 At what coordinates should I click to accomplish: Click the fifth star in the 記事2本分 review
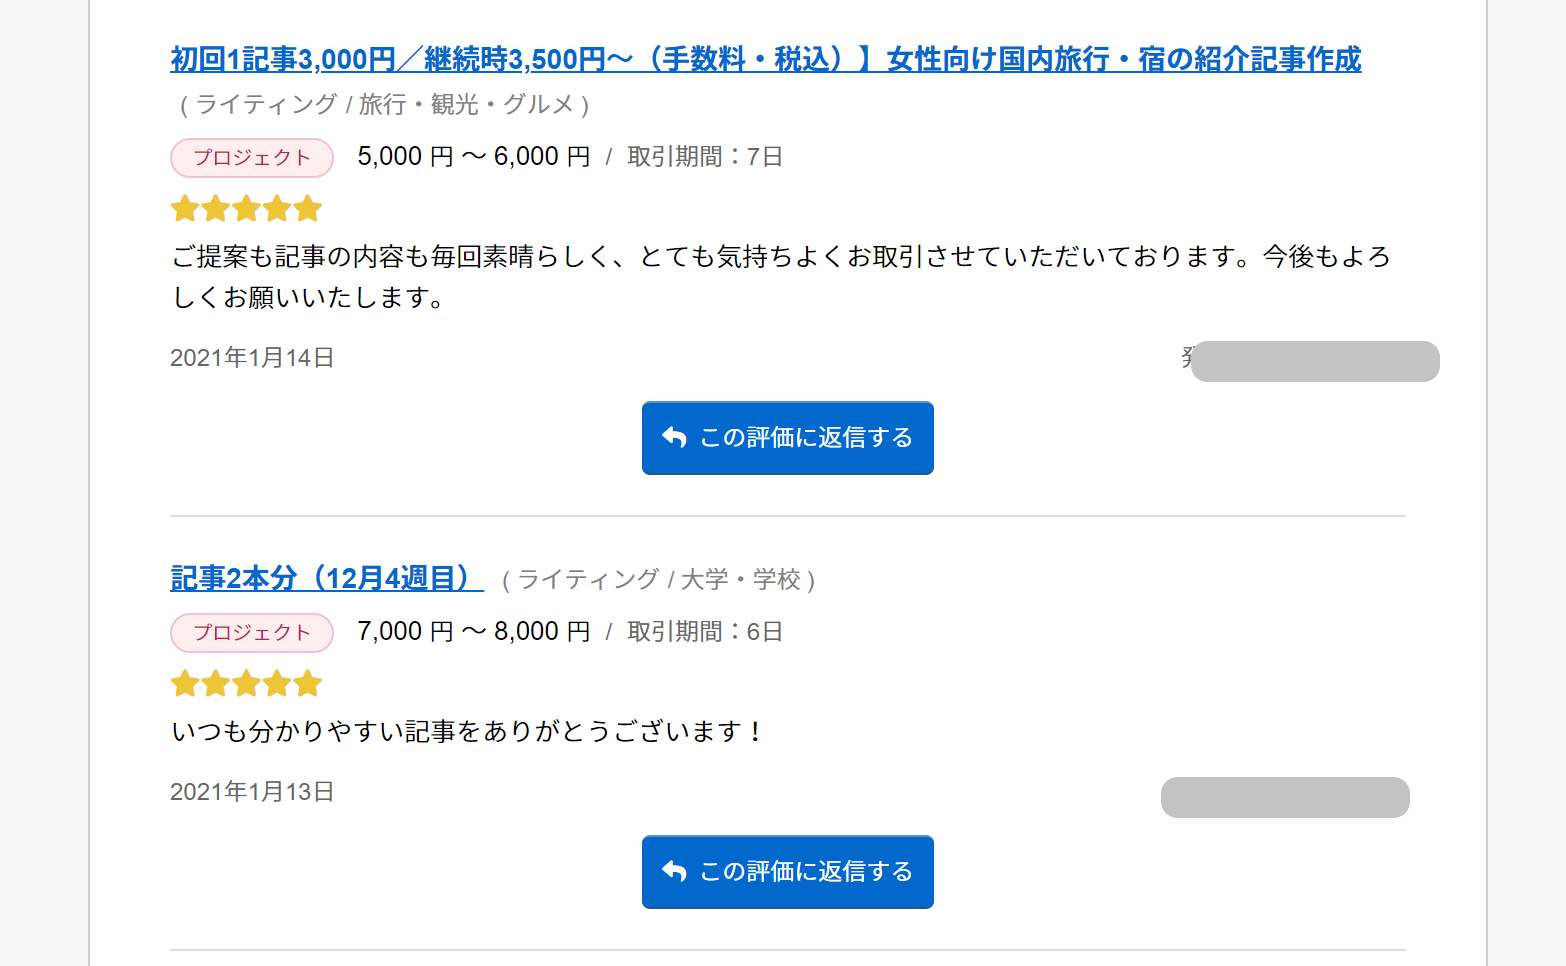[x=308, y=684]
